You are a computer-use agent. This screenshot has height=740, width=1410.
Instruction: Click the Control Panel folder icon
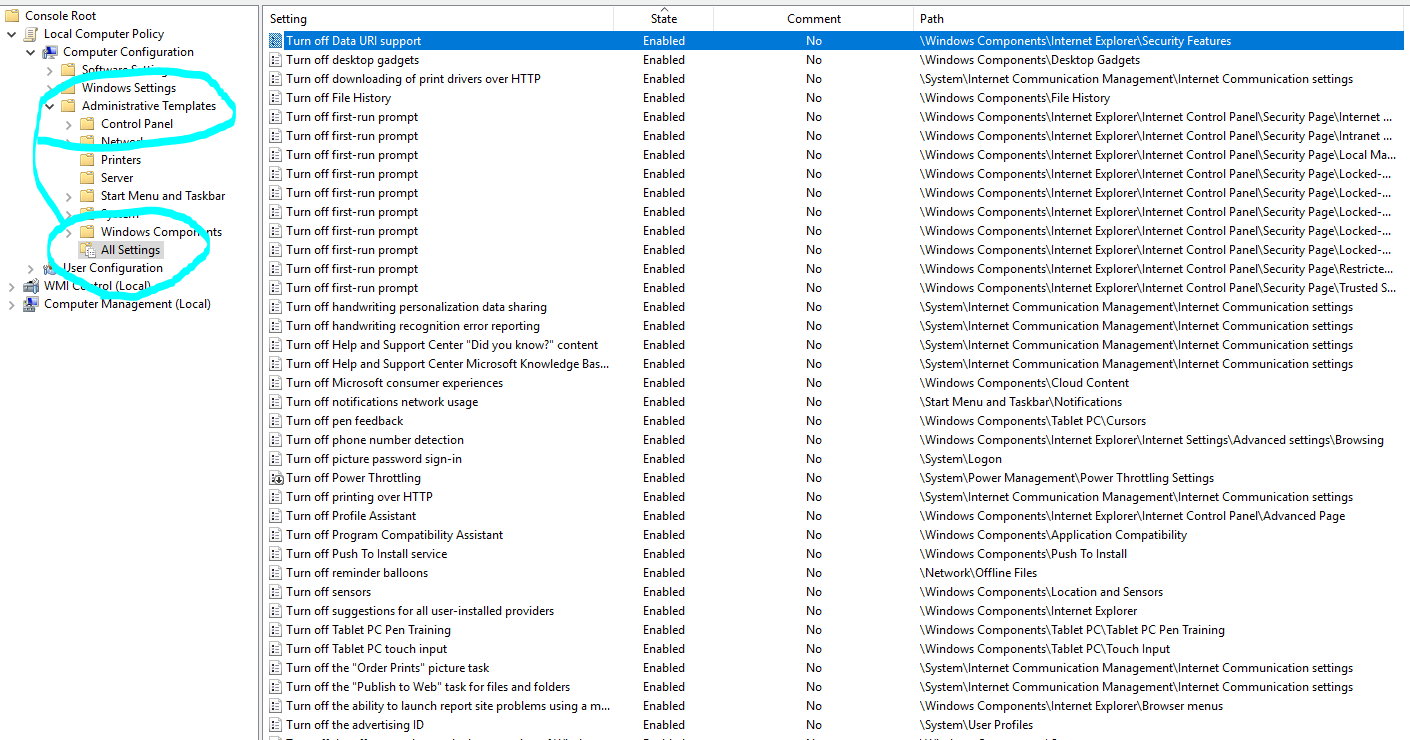pyautogui.click(x=88, y=124)
